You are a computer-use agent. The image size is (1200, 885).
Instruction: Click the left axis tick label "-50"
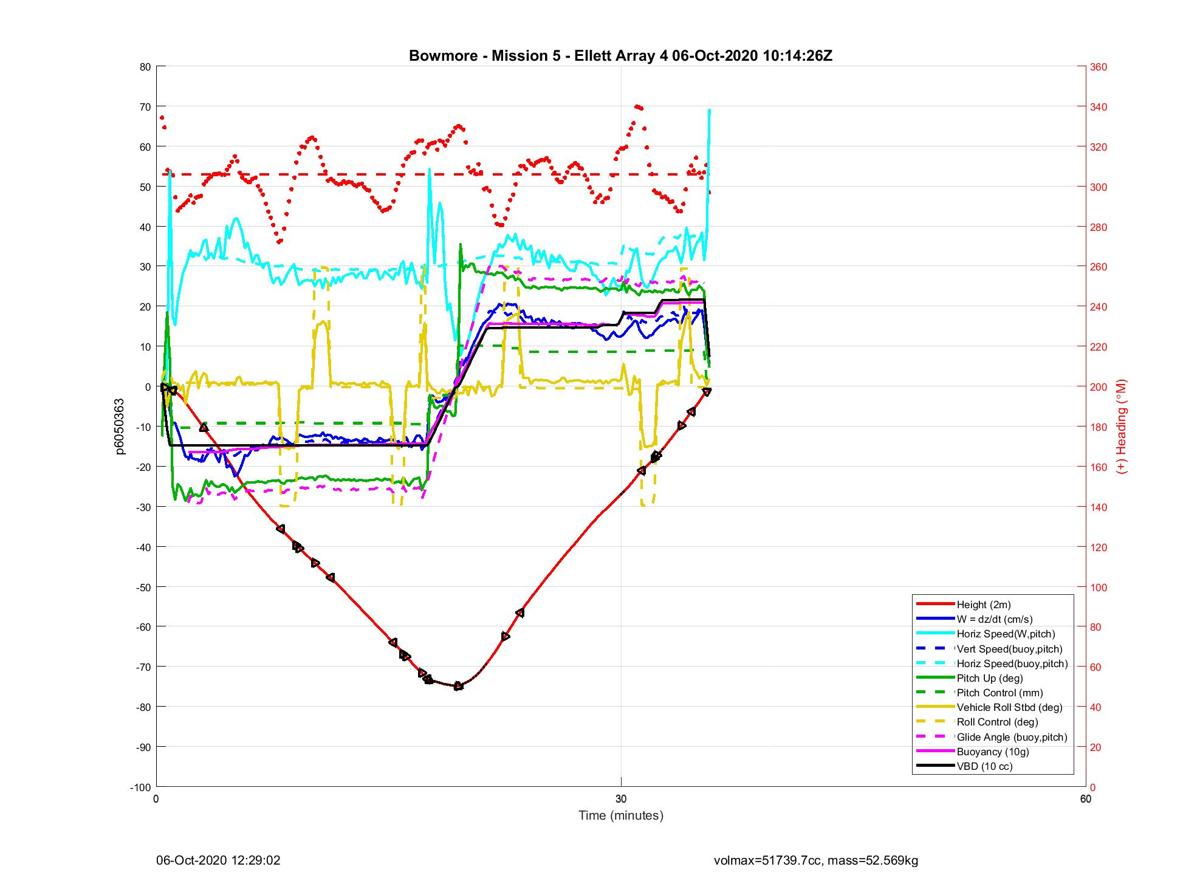click(x=143, y=587)
